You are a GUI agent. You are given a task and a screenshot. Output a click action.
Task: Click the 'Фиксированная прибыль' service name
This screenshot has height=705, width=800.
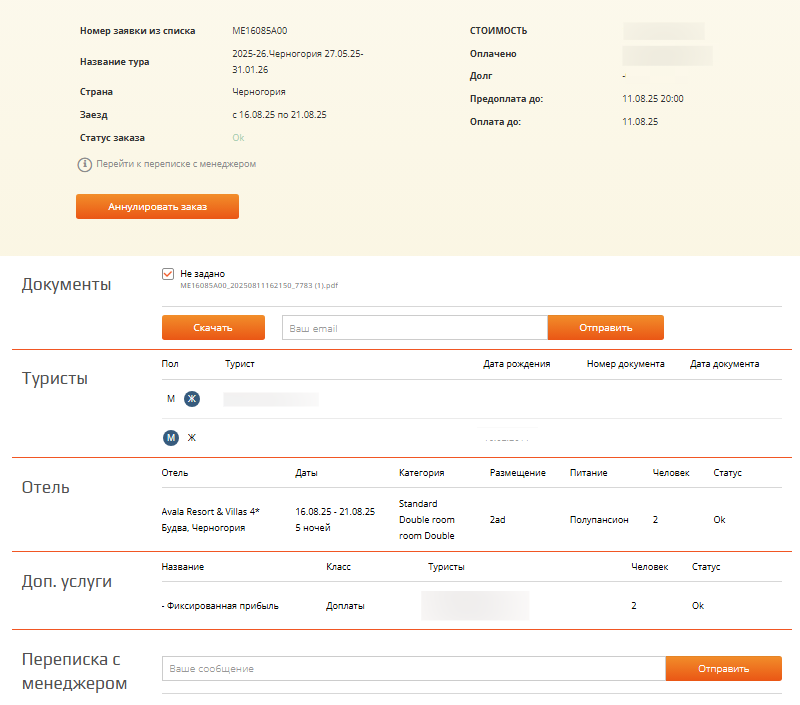pyautogui.click(x=221, y=605)
